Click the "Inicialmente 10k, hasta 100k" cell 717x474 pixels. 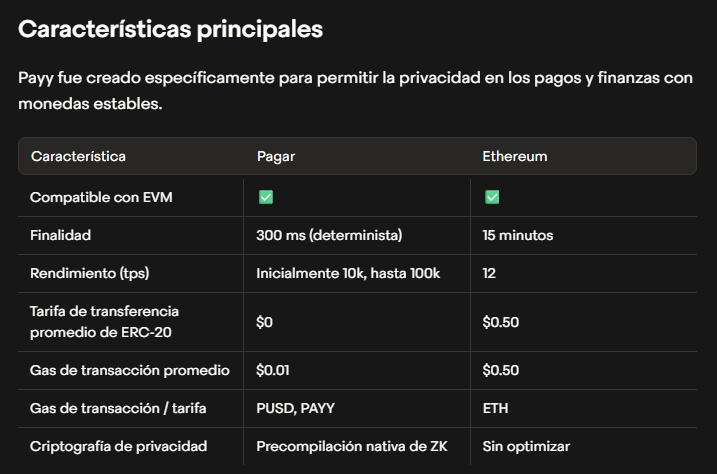pos(348,273)
